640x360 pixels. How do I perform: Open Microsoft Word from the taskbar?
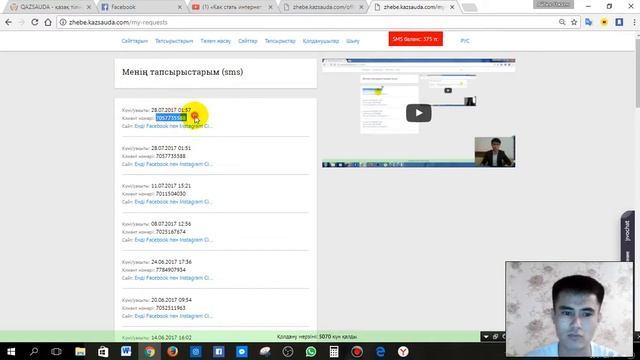pos(126,351)
